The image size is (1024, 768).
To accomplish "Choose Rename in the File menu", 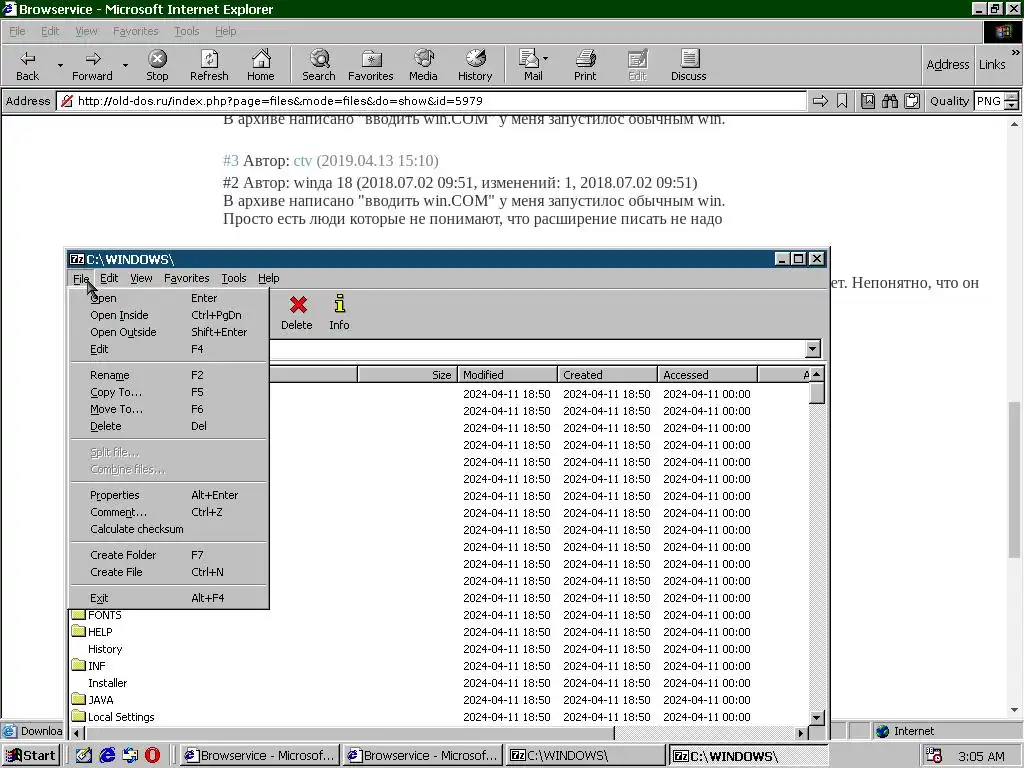I will [x=169, y=375].
